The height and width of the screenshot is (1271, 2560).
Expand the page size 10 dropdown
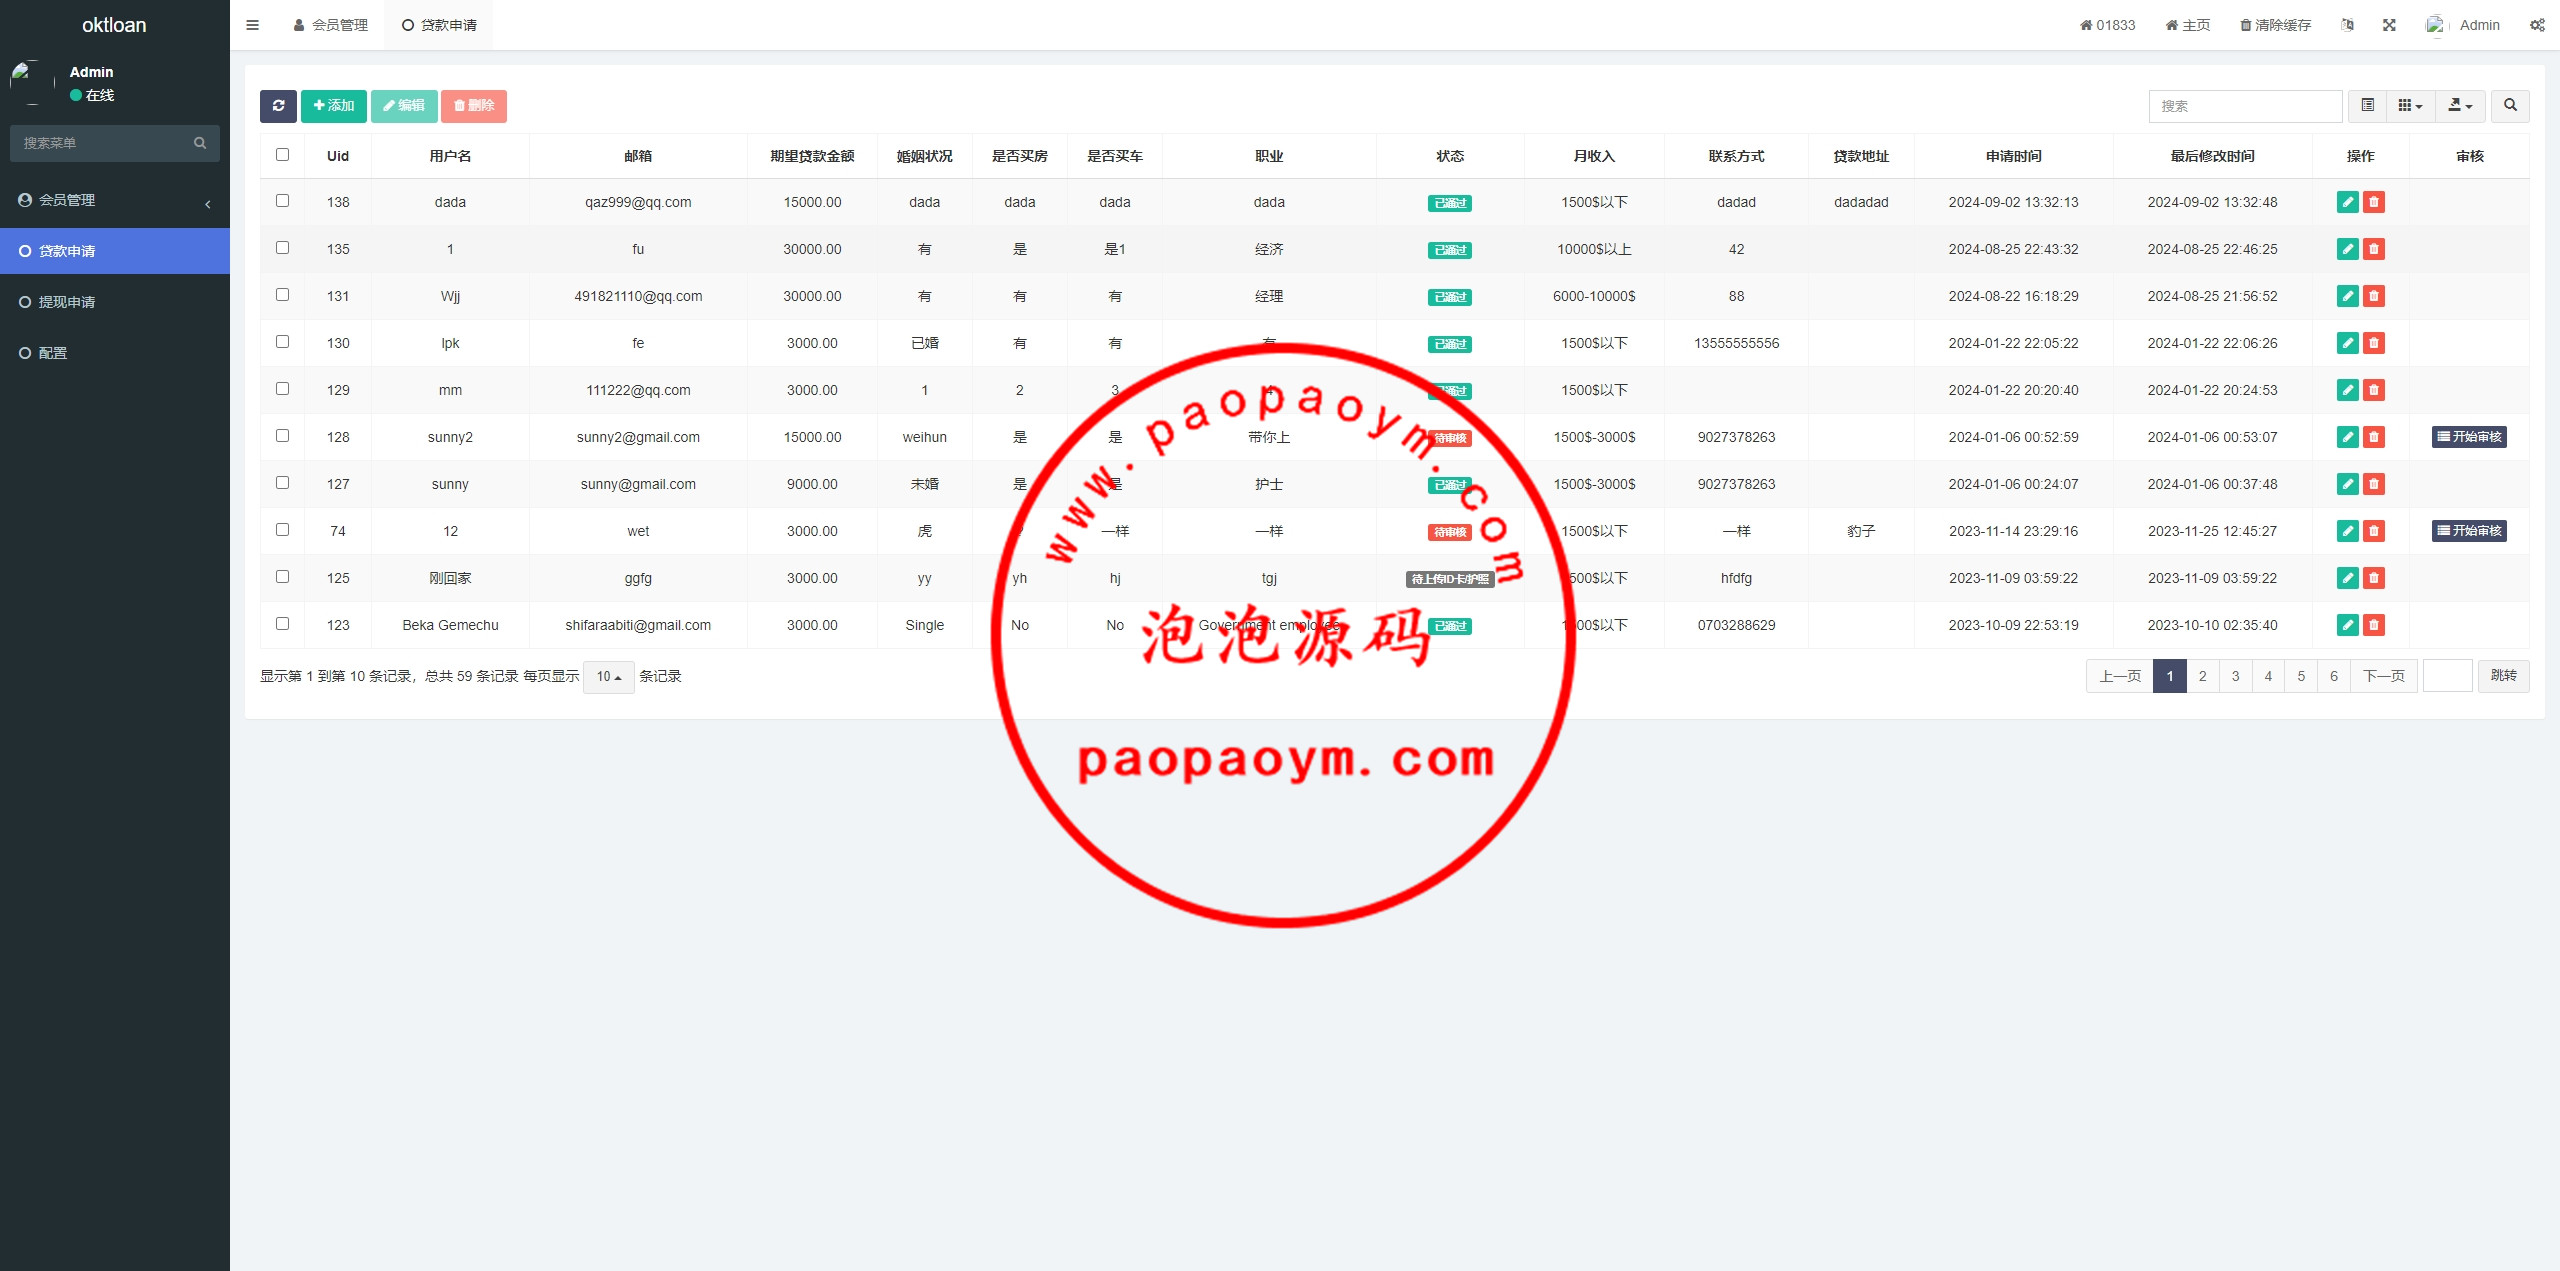608,677
